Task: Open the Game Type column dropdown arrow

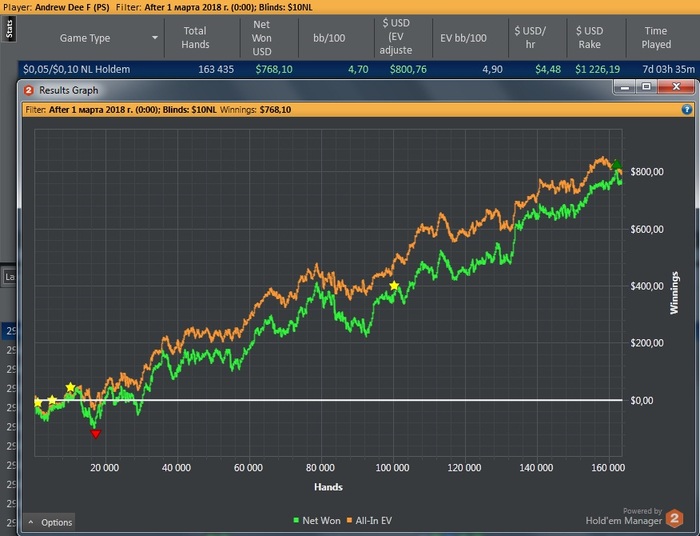Action: click(154, 38)
